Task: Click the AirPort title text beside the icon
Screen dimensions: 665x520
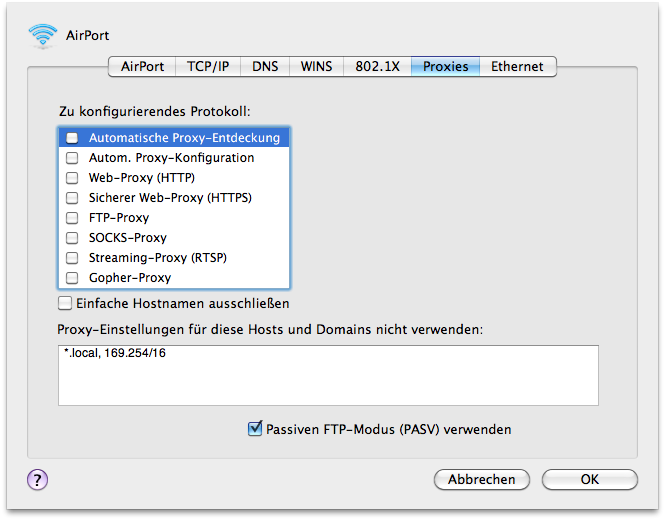Action: (87, 35)
